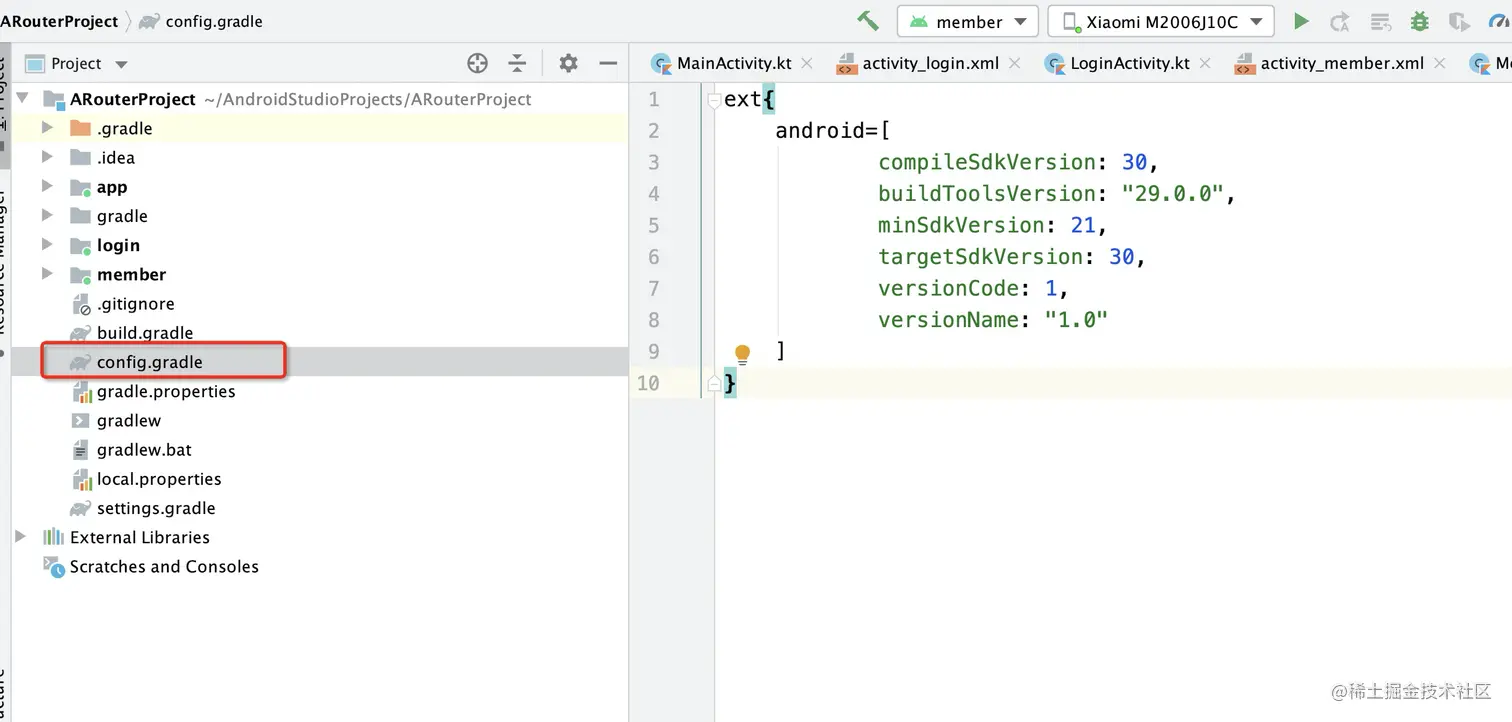The height and width of the screenshot is (722, 1512).
Task: Expand the .idea folder arrow
Action: click(x=47, y=157)
